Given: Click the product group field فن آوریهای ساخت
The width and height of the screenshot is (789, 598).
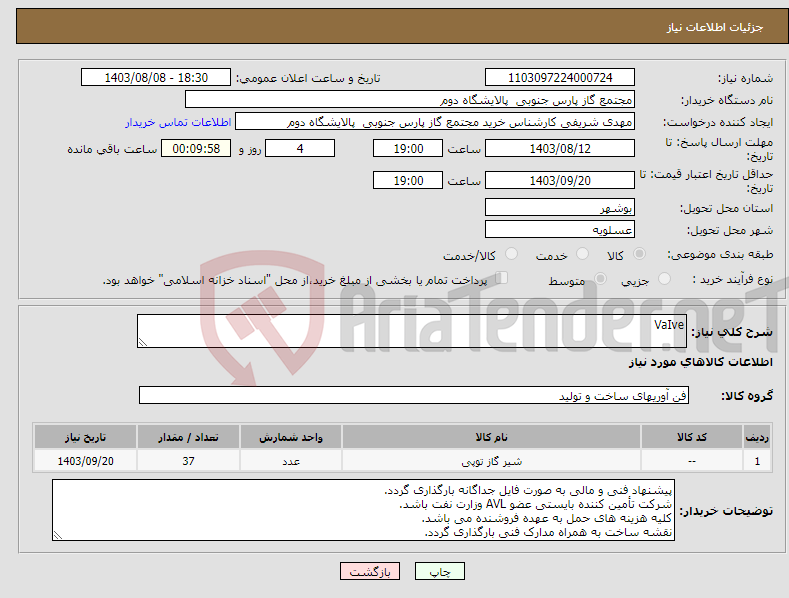Looking at the screenshot, I should point(414,396).
